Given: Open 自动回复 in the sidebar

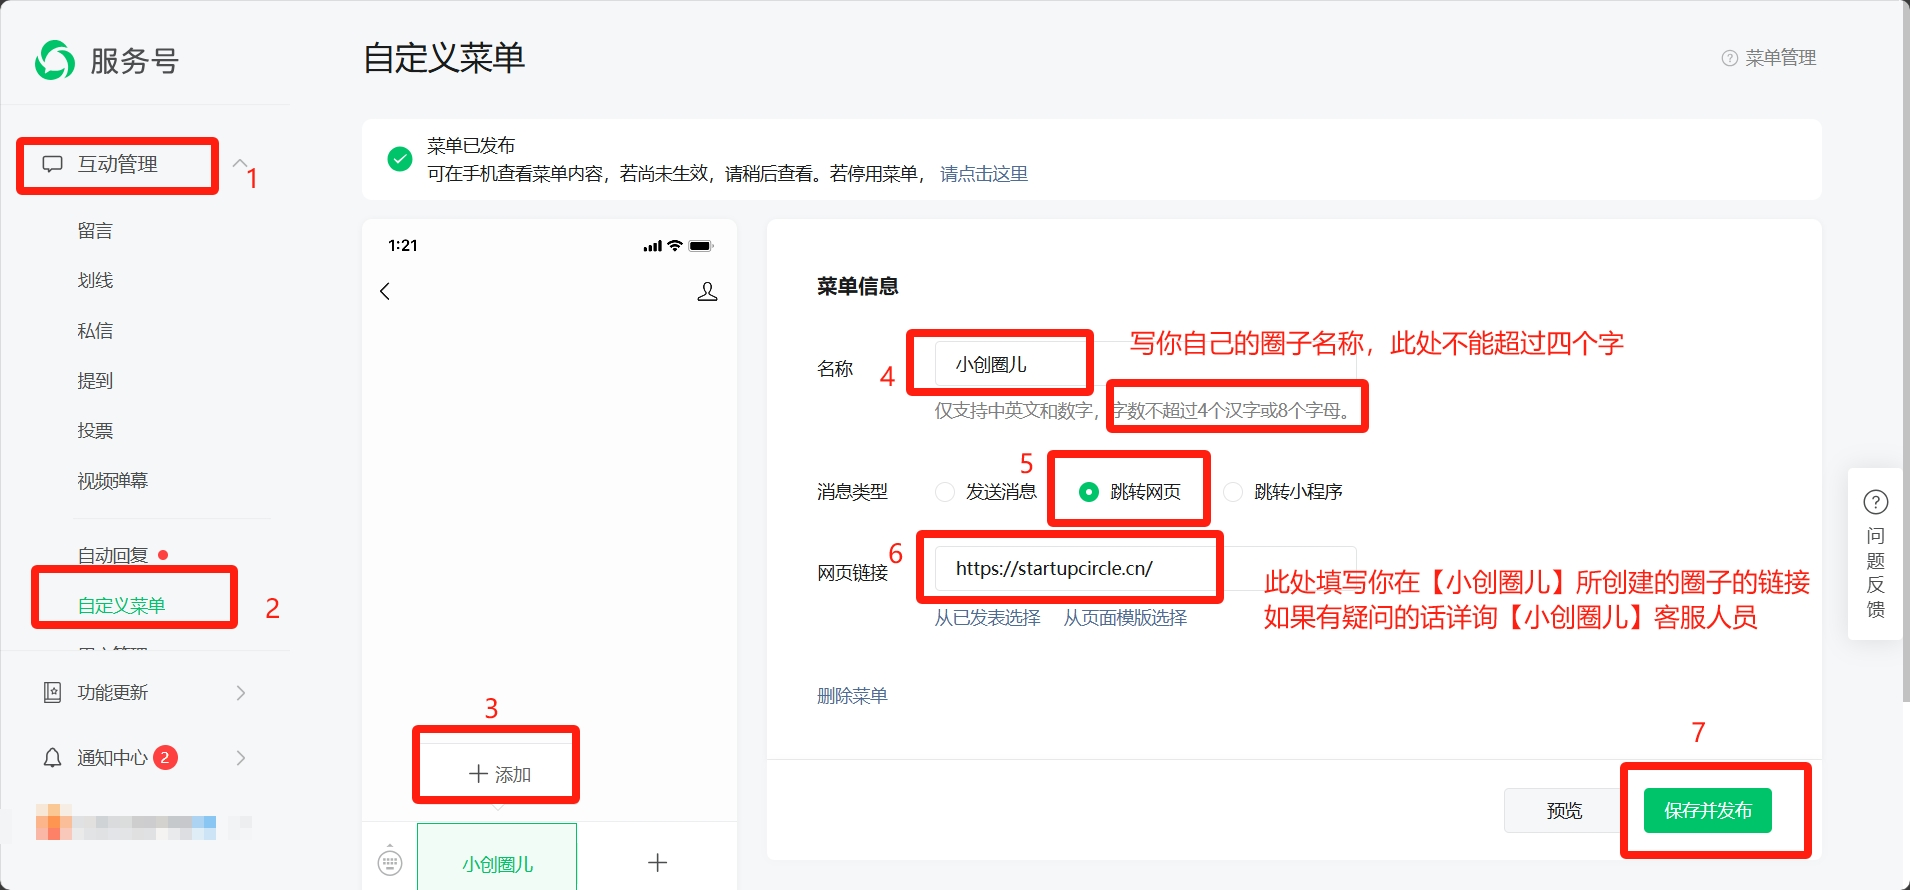Looking at the screenshot, I should click(x=112, y=555).
